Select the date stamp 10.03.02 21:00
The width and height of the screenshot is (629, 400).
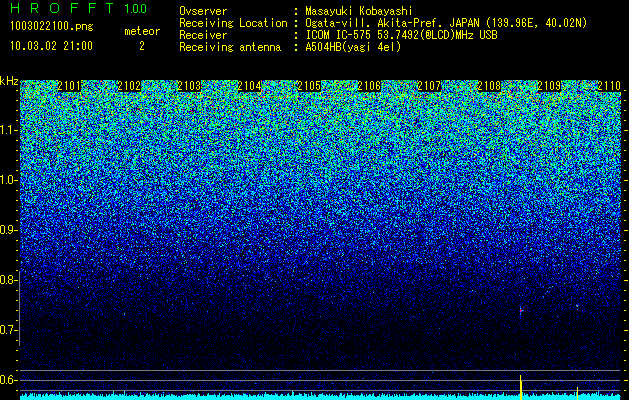click(51, 46)
